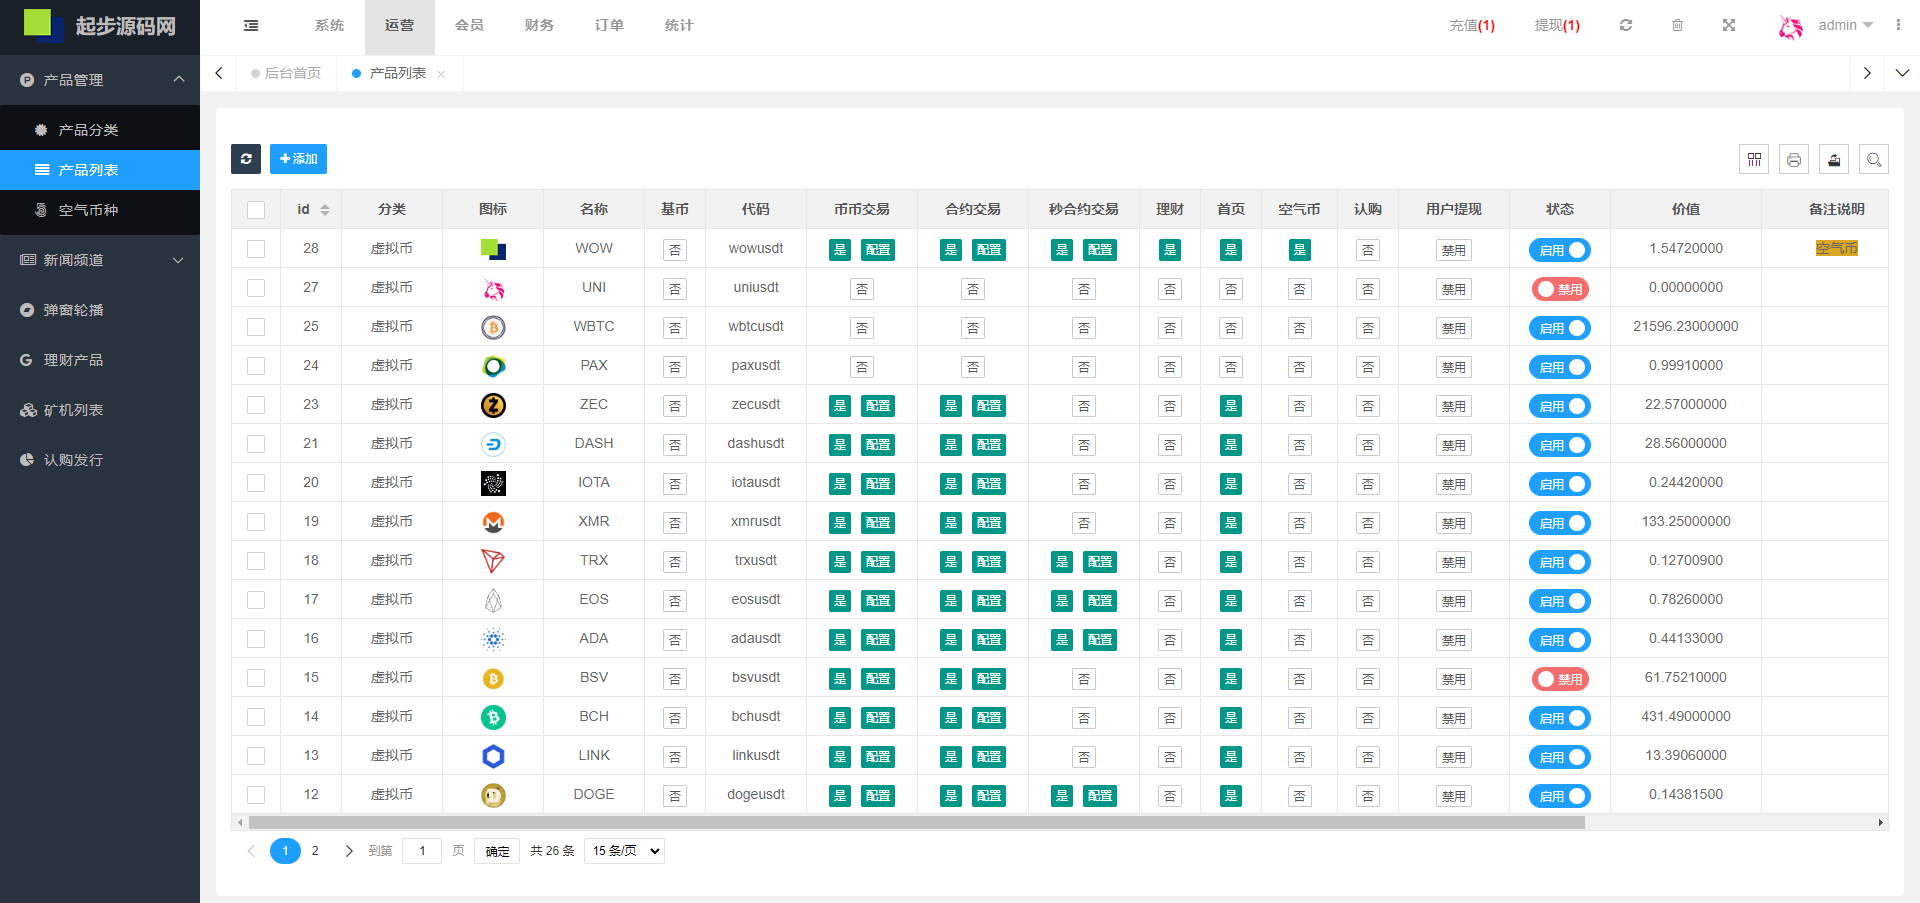Viewport: 1920px width, 903px height.
Task: Expand the 新闻频道 sidebar menu
Action: (x=100, y=260)
